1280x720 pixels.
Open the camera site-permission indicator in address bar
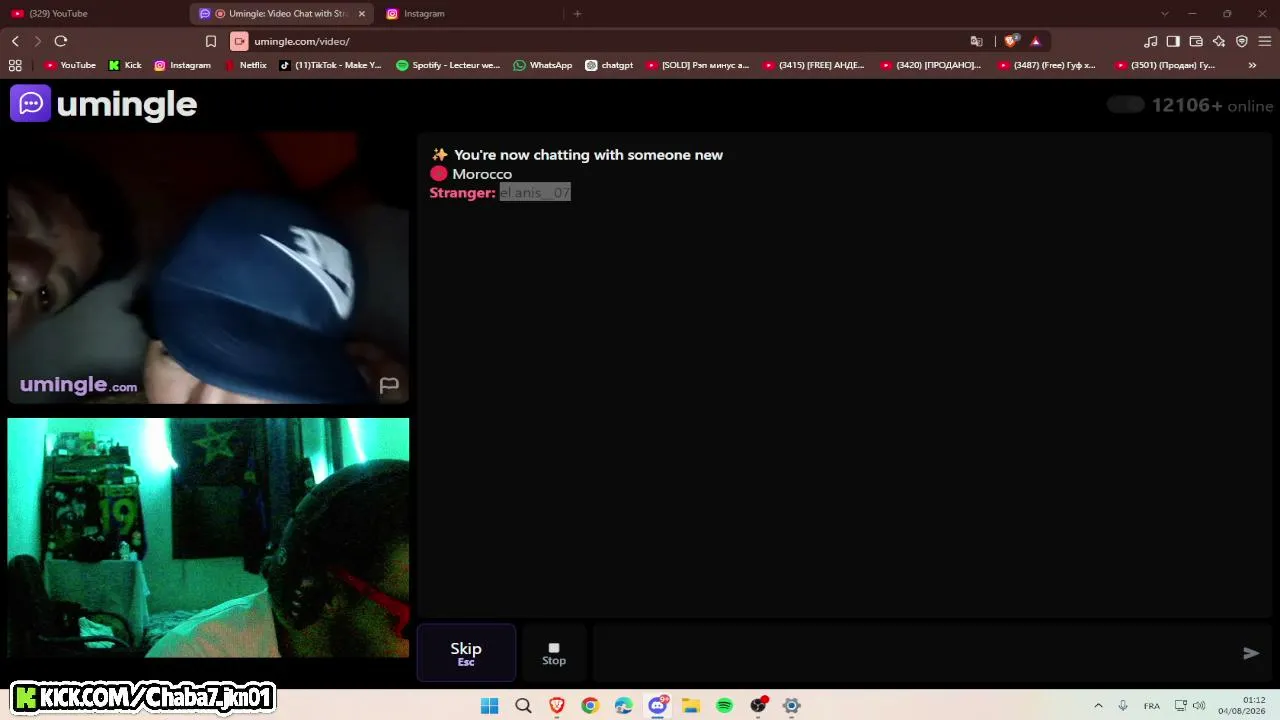(239, 41)
